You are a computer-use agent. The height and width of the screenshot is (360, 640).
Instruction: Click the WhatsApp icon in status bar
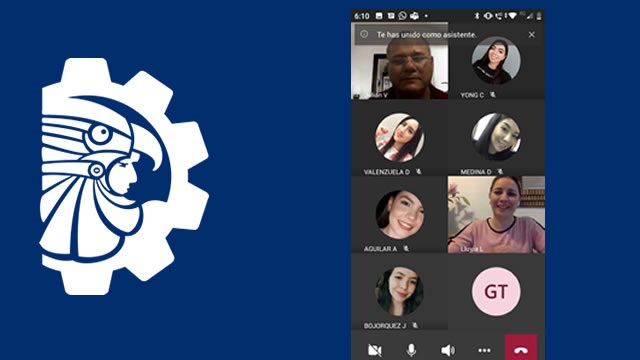[x=402, y=16]
